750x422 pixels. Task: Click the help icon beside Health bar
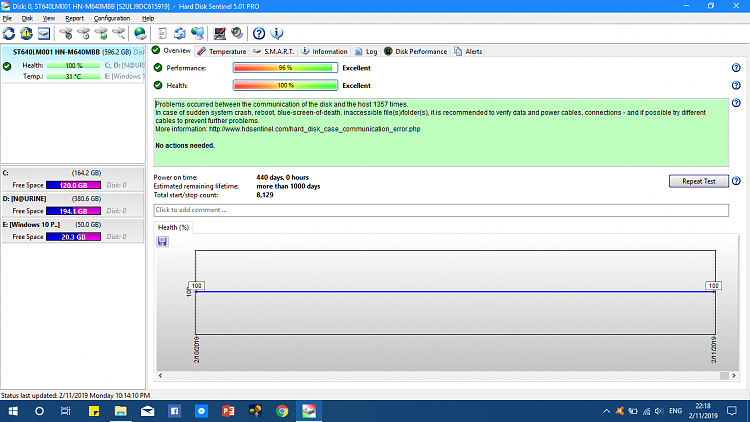click(x=736, y=86)
